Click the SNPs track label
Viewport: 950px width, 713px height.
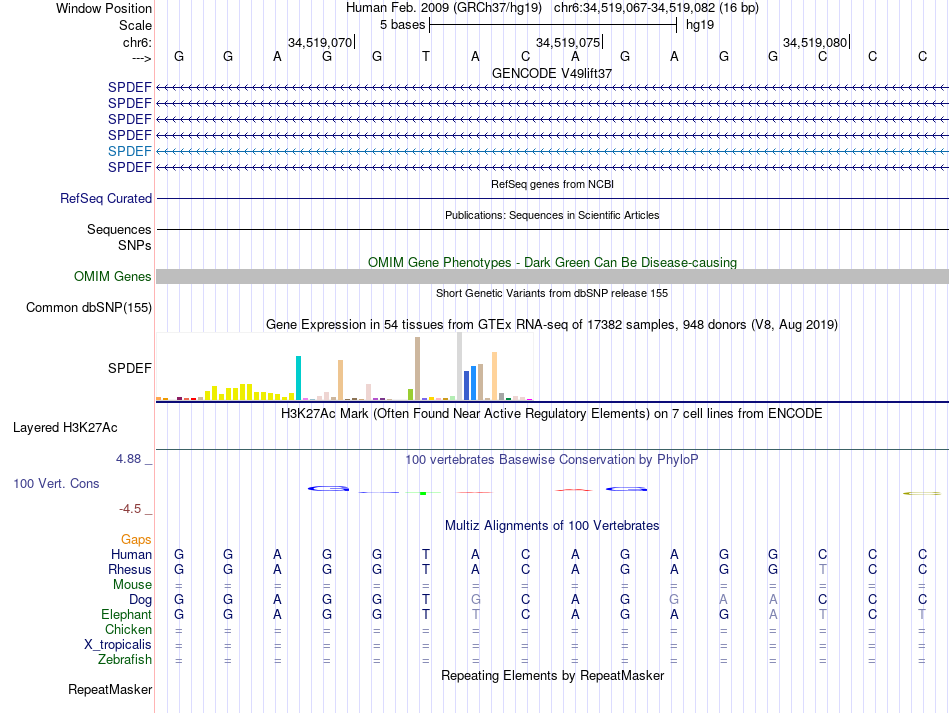click(x=135, y=245)
